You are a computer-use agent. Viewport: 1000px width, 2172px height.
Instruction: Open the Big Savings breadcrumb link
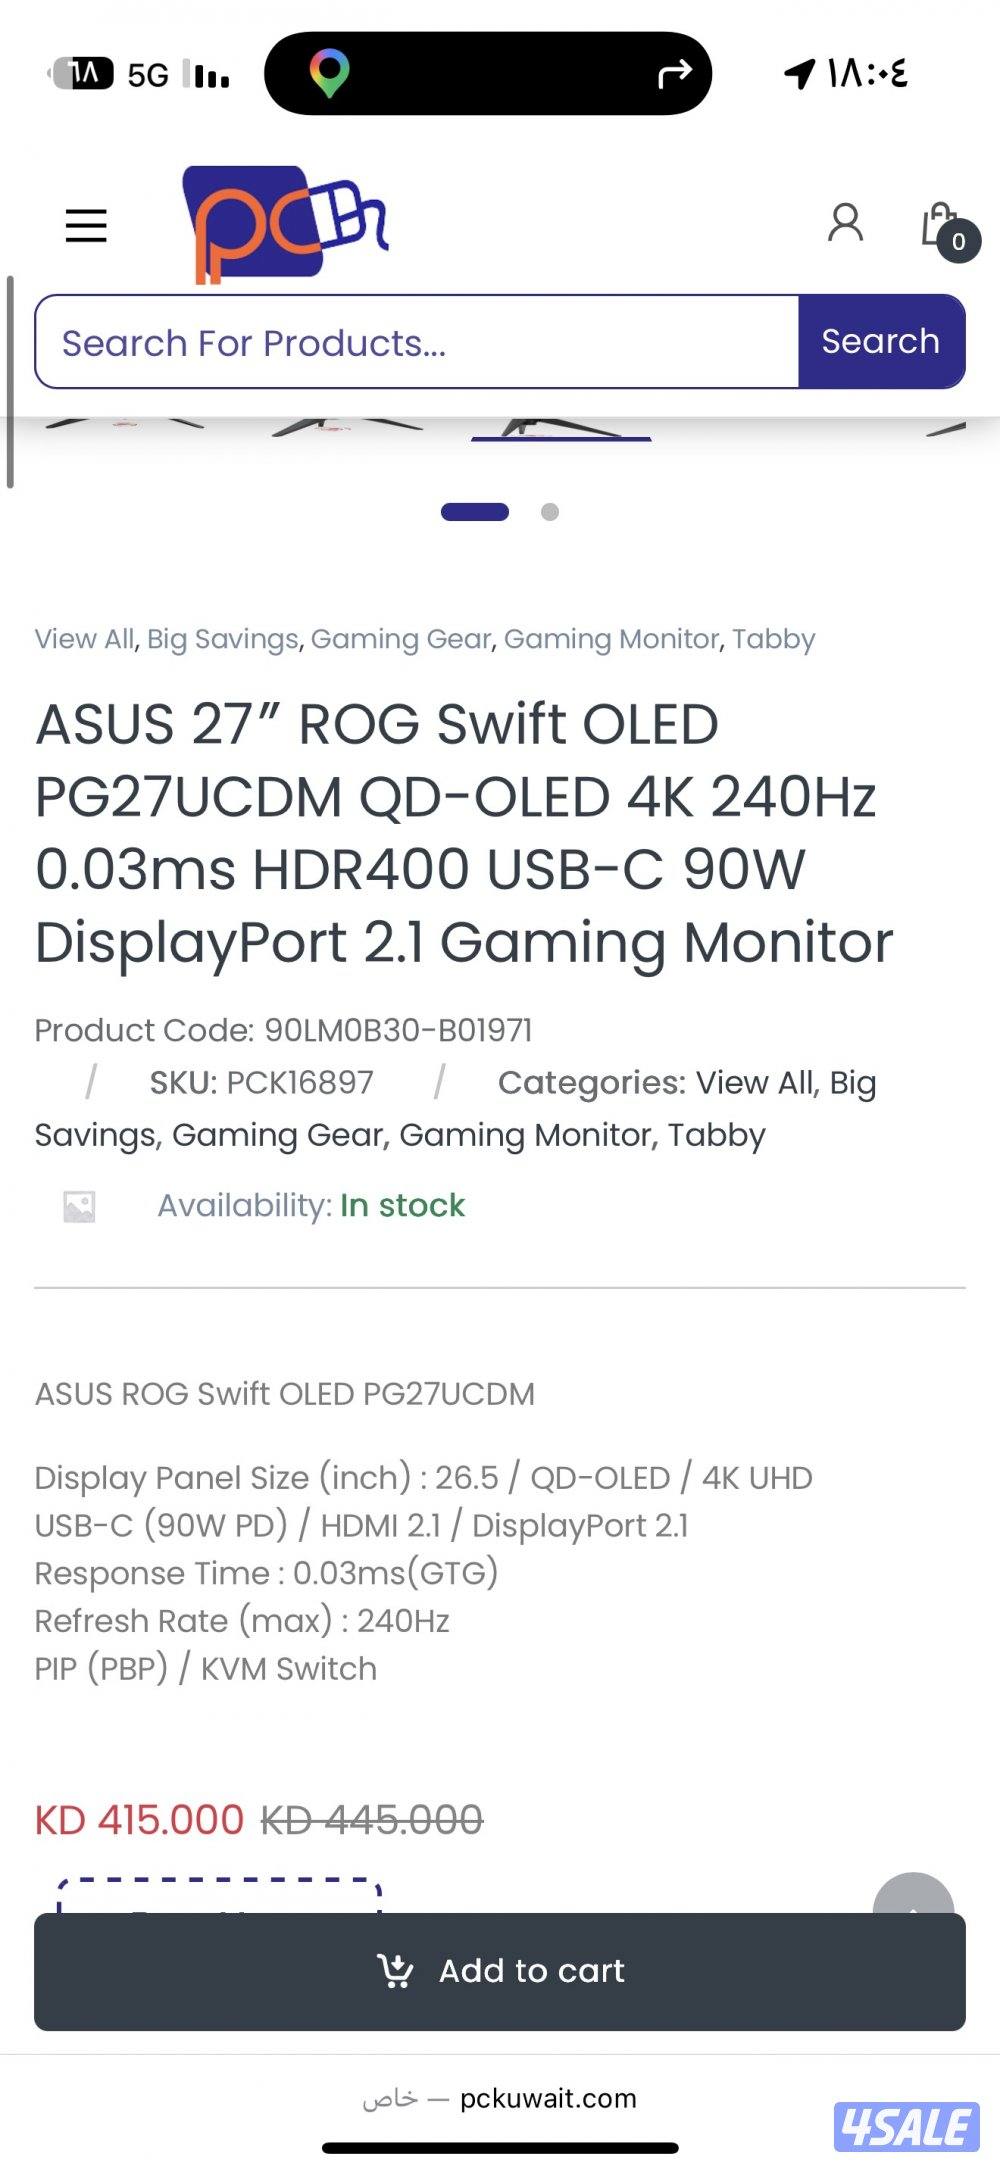(x=223, y=639)
